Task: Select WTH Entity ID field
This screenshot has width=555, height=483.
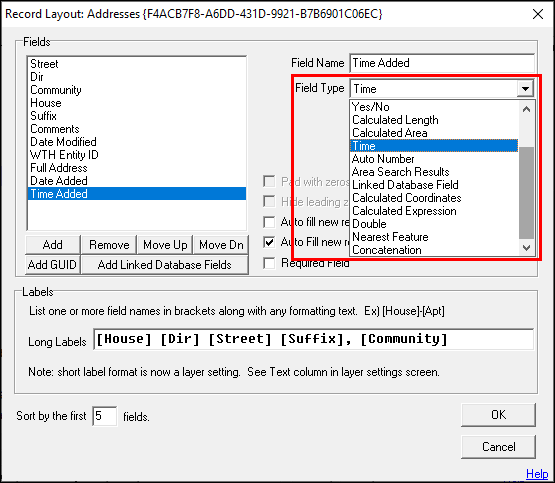Action: [137, 155]
